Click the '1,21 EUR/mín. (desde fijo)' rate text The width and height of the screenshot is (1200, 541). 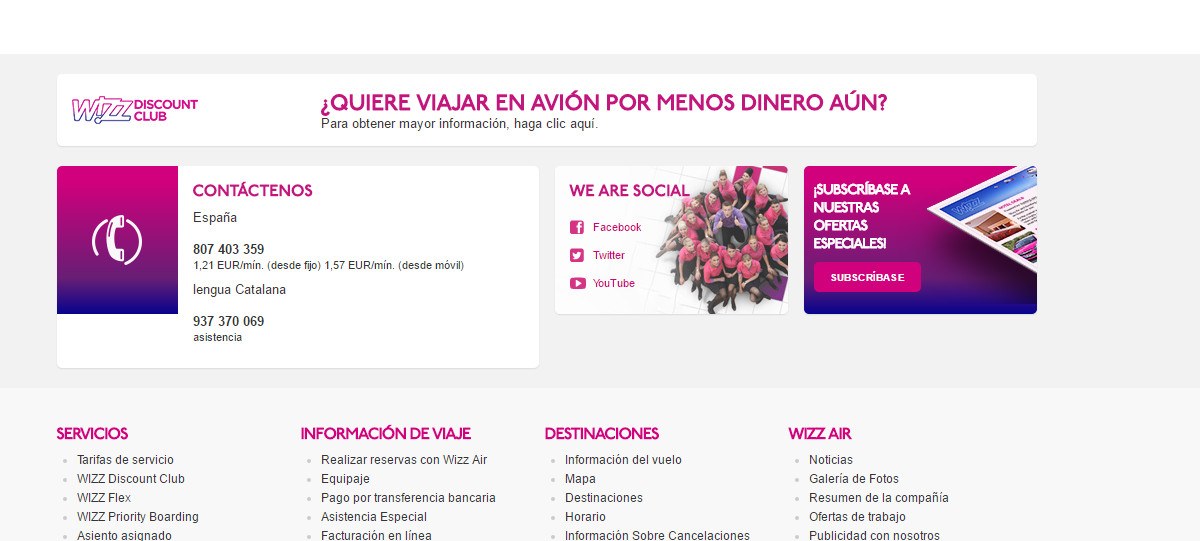click(257, 266)
